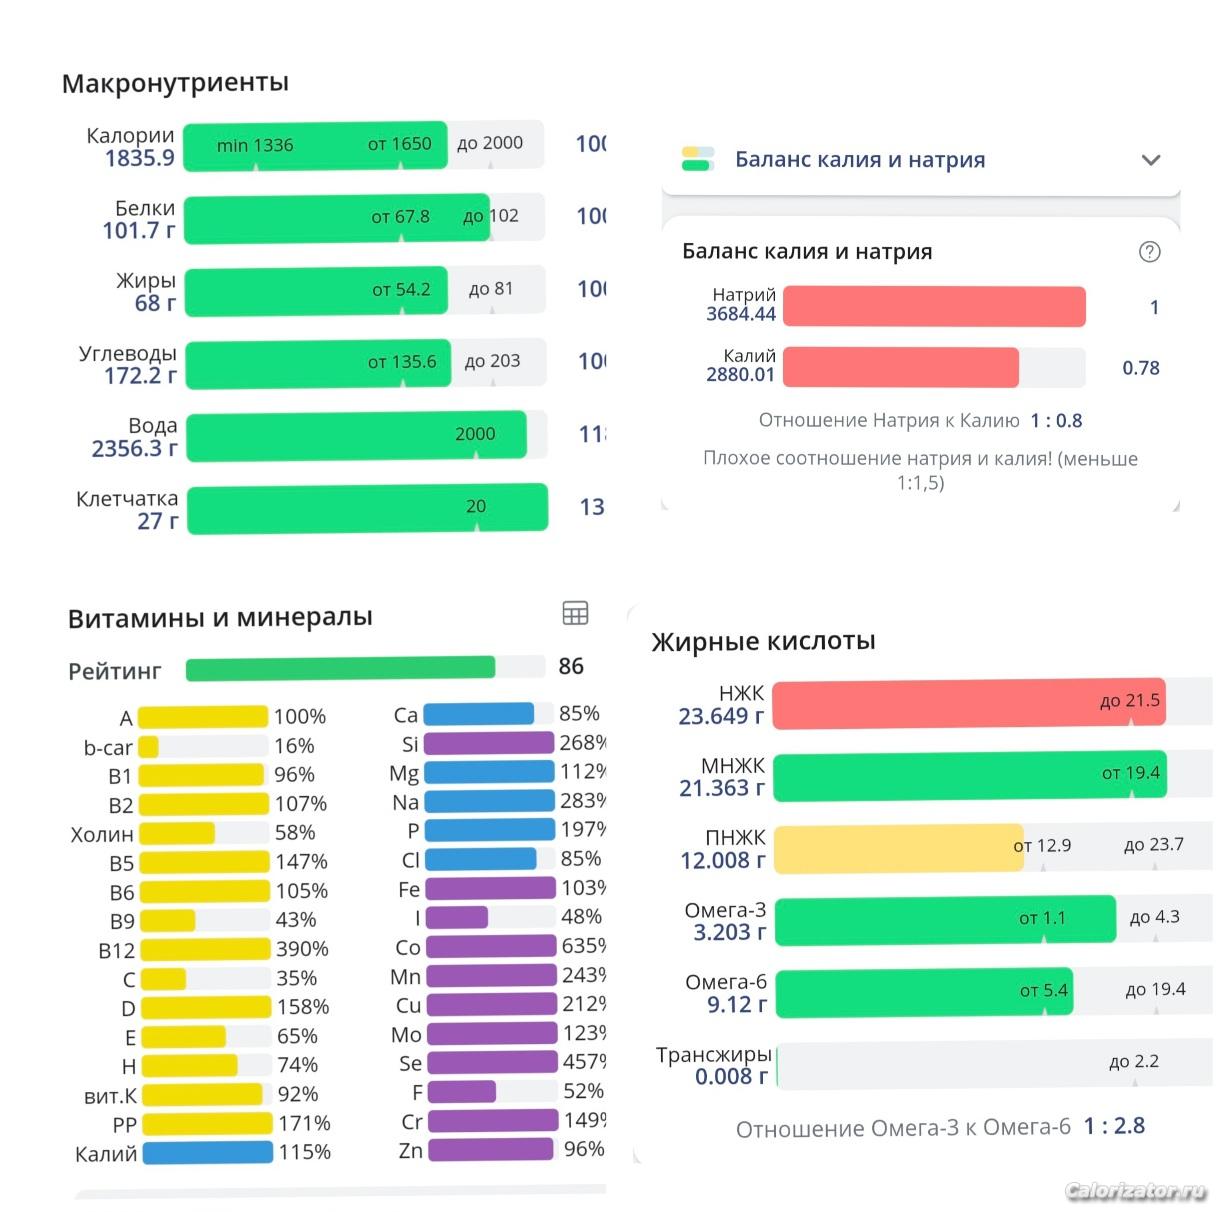Click the potassium-sodium balance colored bars icon
1228x1212 pixels.
pyautogui.click(x=698, y=159)
